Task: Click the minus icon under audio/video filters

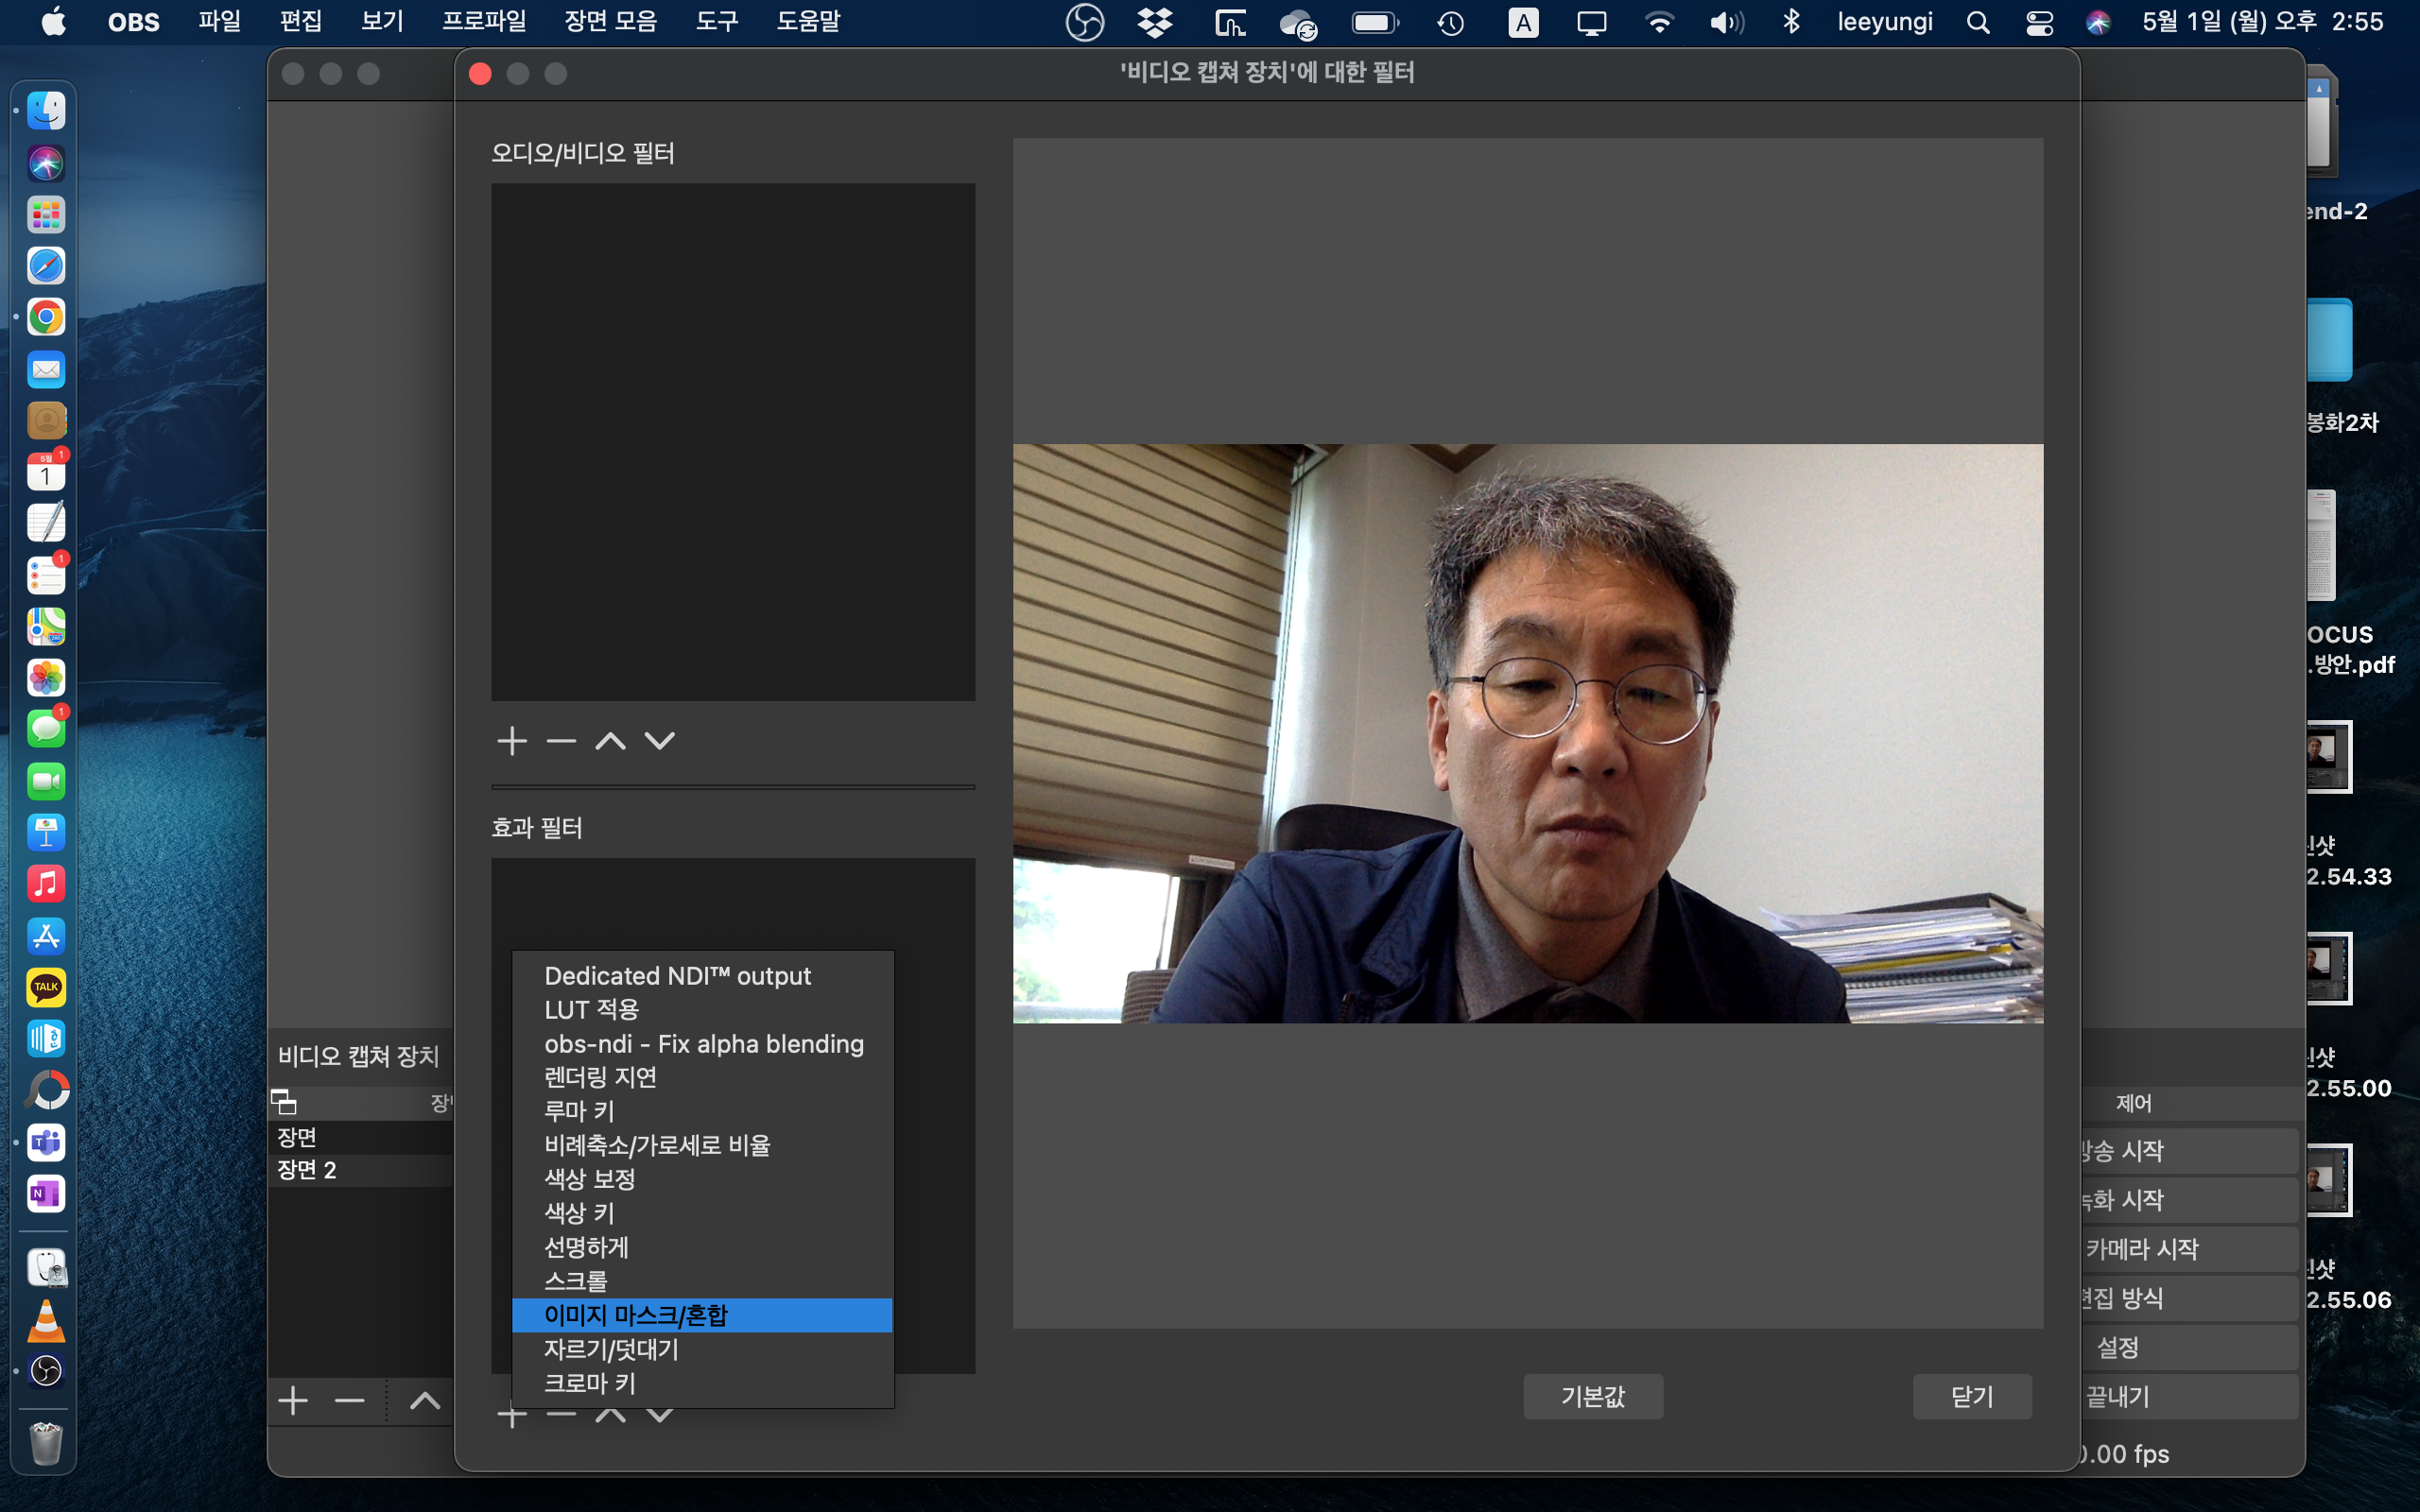Action: [561, 741]
